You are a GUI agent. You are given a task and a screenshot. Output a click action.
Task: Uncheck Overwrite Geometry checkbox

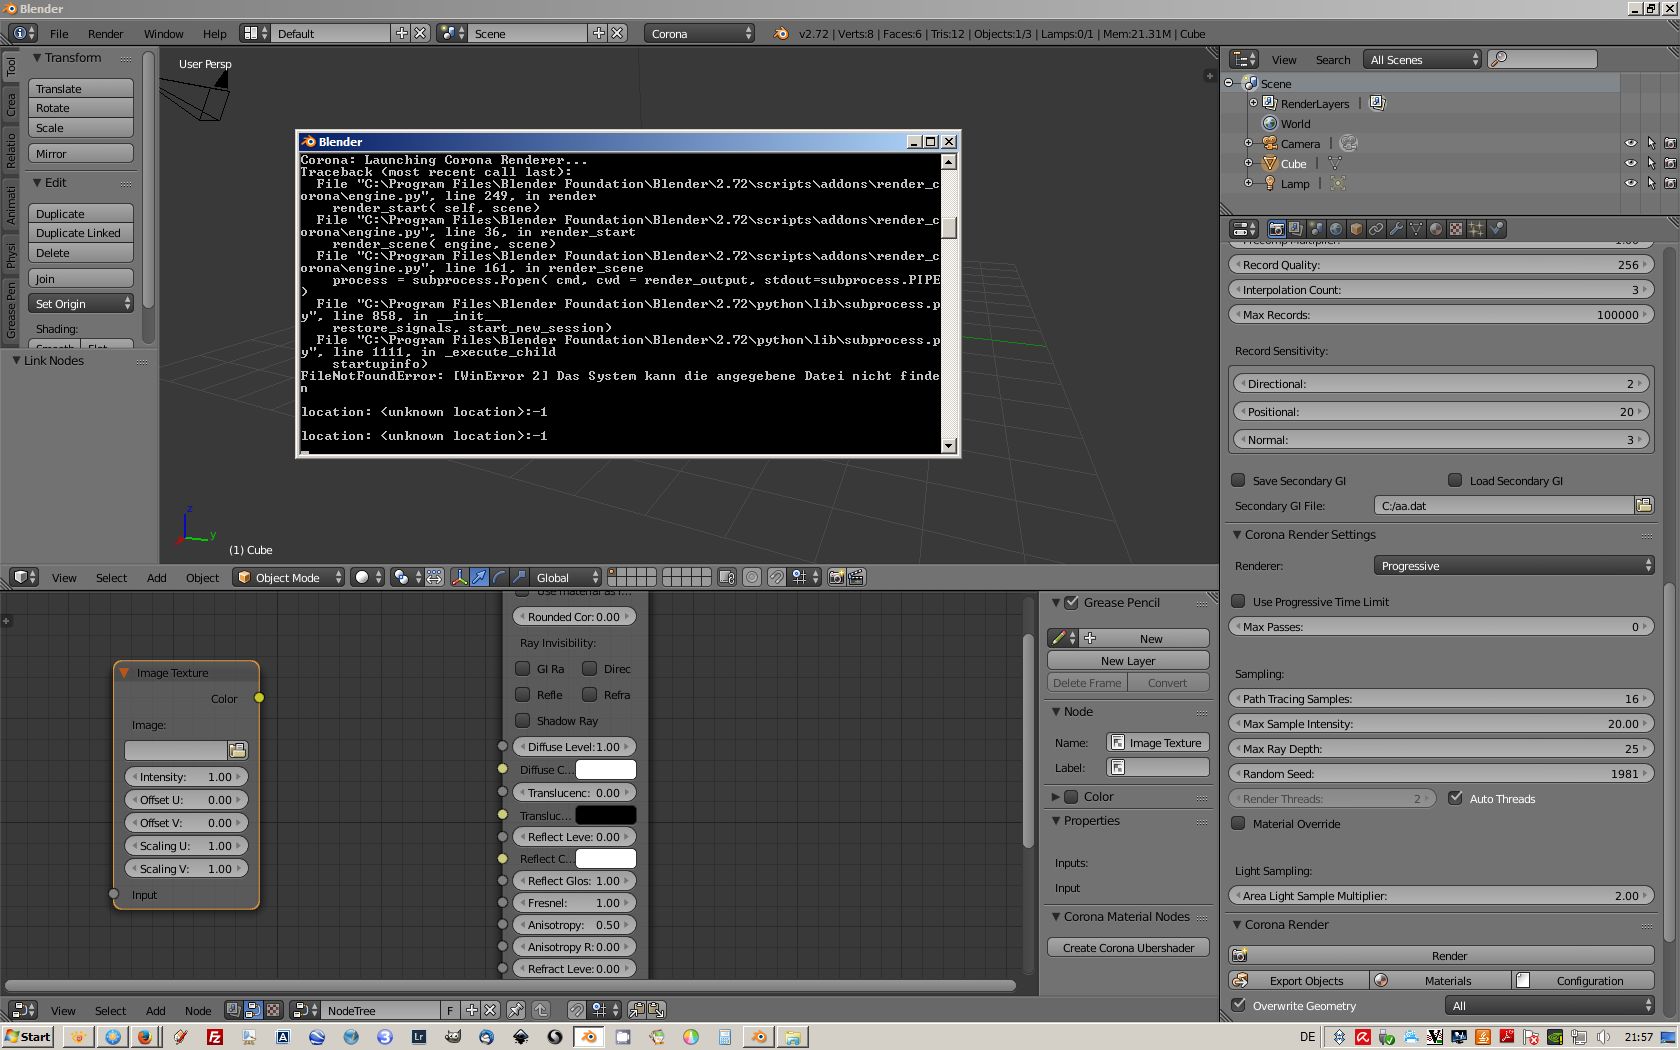pos(1238,1005)
